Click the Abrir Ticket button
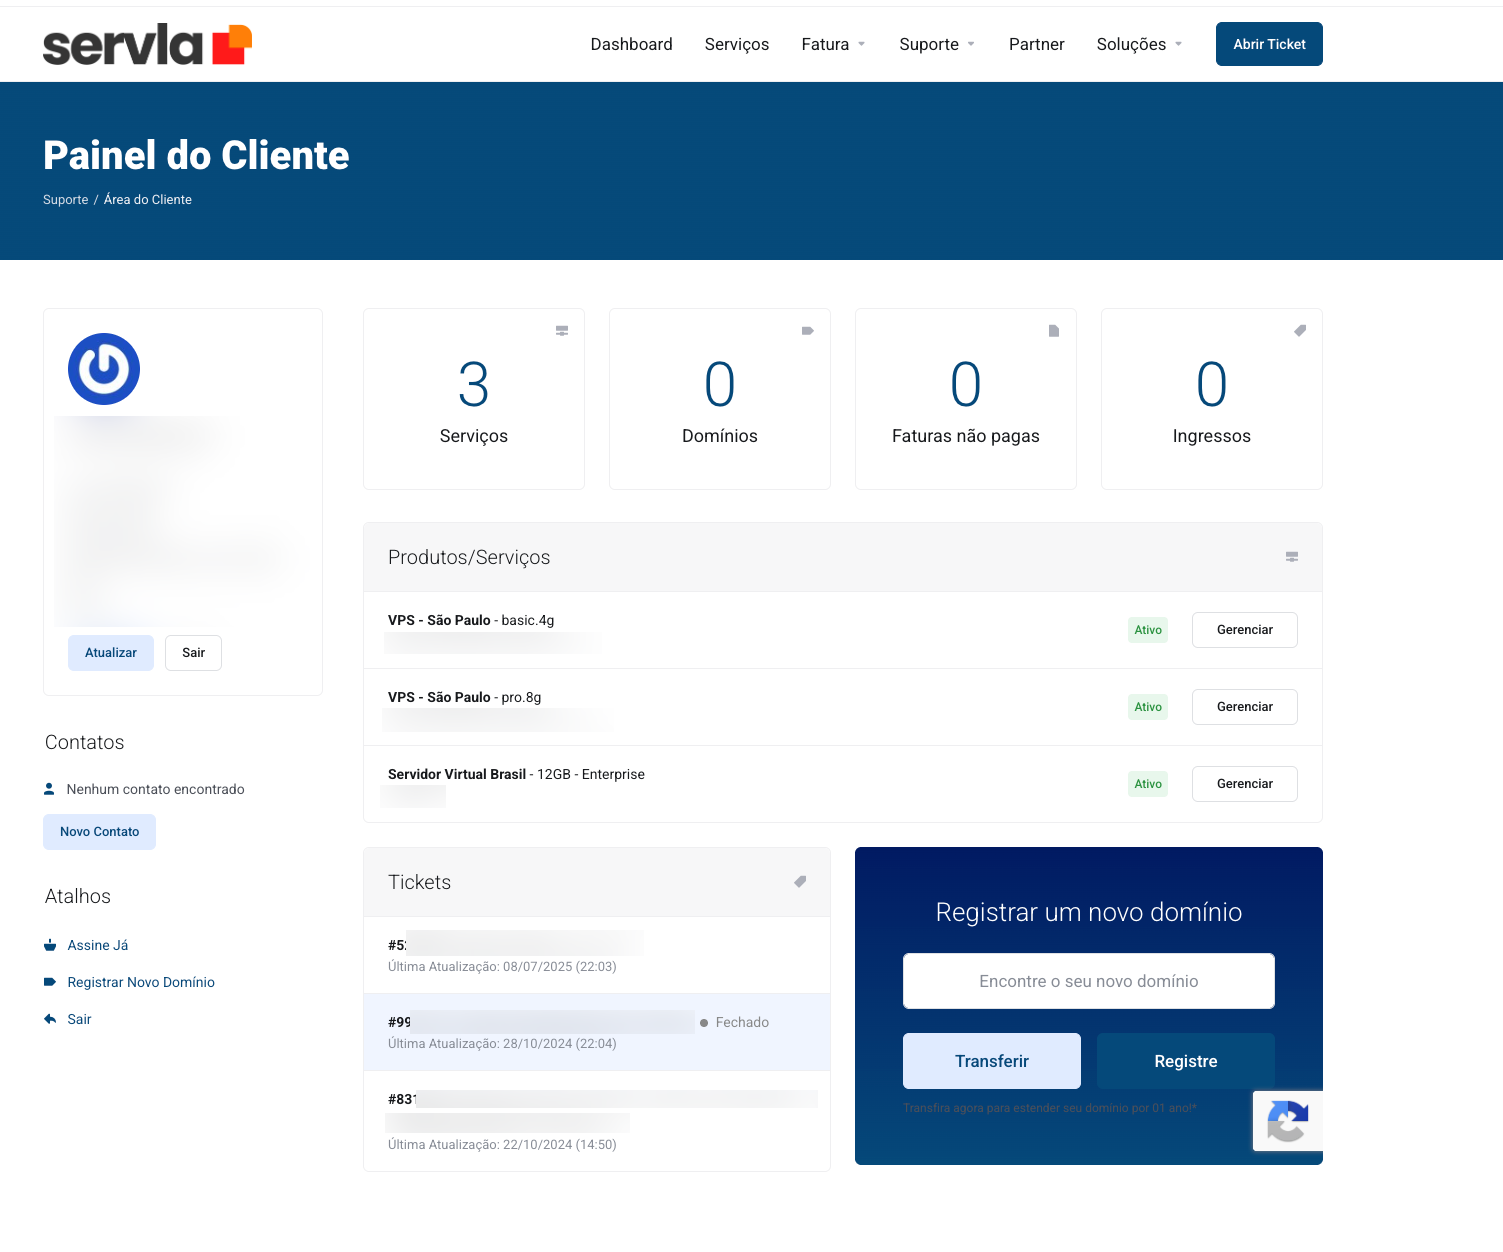This screenshot has width=1503, height=1252. 1269,44
